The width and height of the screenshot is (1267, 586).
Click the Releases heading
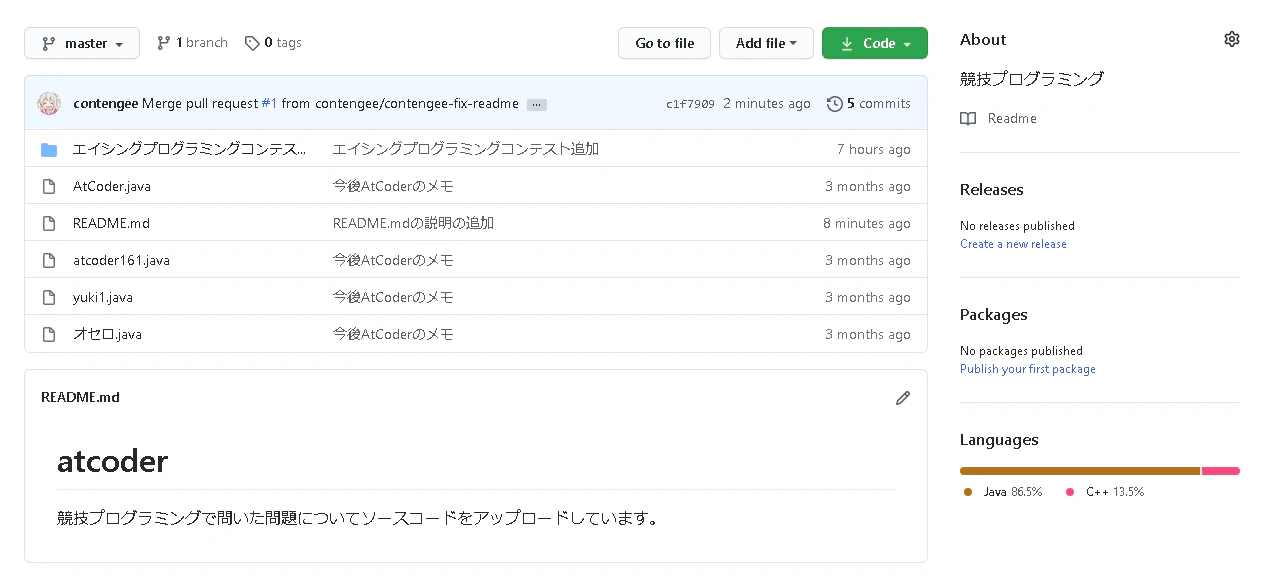(x=992, y=189)
